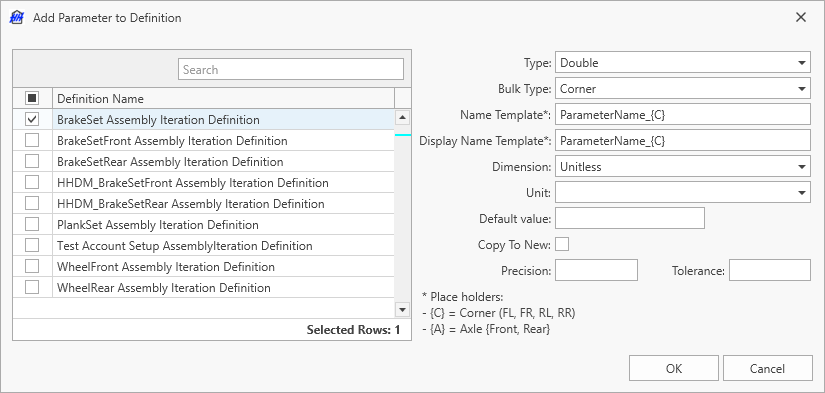Click the Tolerance input field
This screenshot has width=825, height=393.
(770, 270)
